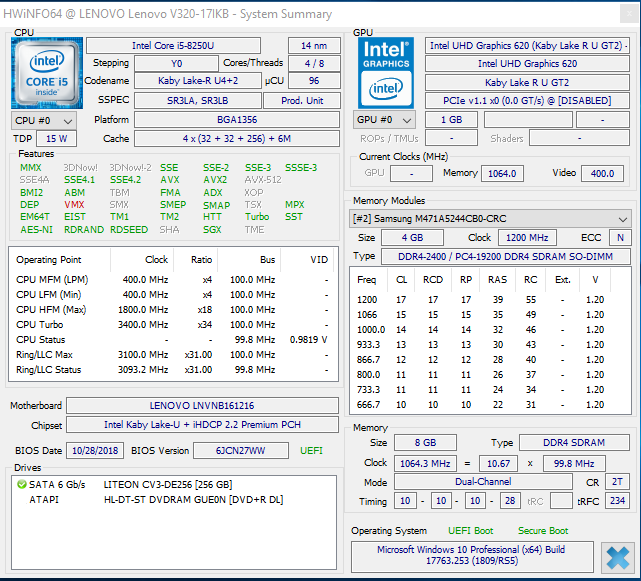Click the total Memory Size 8 GB field
The height and width of the screenshot is (581, 641).
[425, 443]
